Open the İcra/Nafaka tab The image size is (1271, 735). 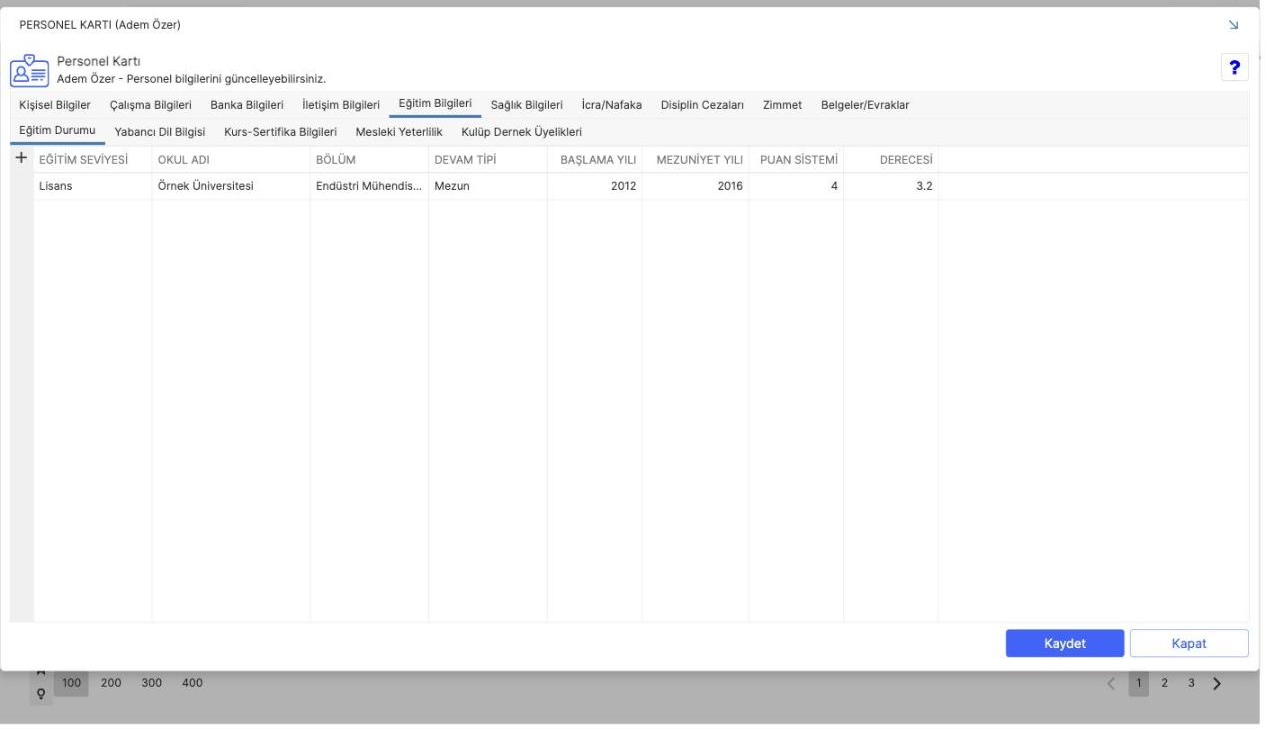tap(611, 105)
